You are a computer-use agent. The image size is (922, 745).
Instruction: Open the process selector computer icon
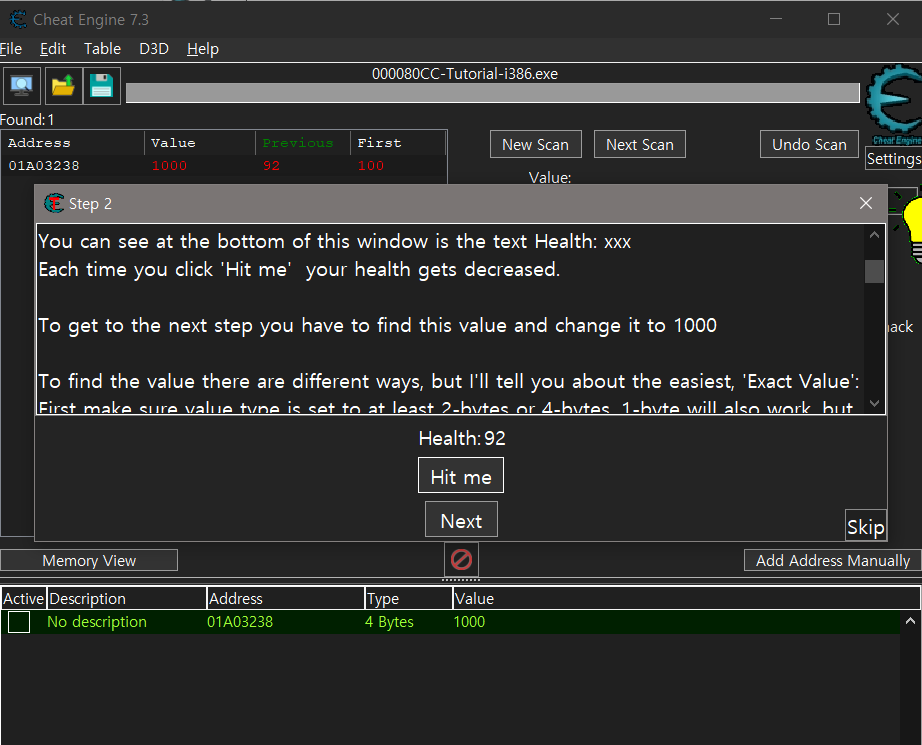22,86
